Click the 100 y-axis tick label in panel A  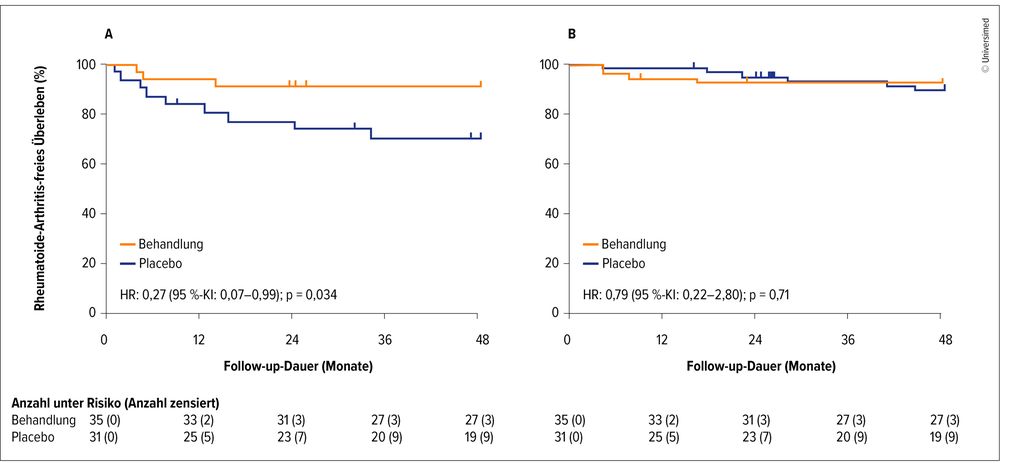click(x=86, y=65)
